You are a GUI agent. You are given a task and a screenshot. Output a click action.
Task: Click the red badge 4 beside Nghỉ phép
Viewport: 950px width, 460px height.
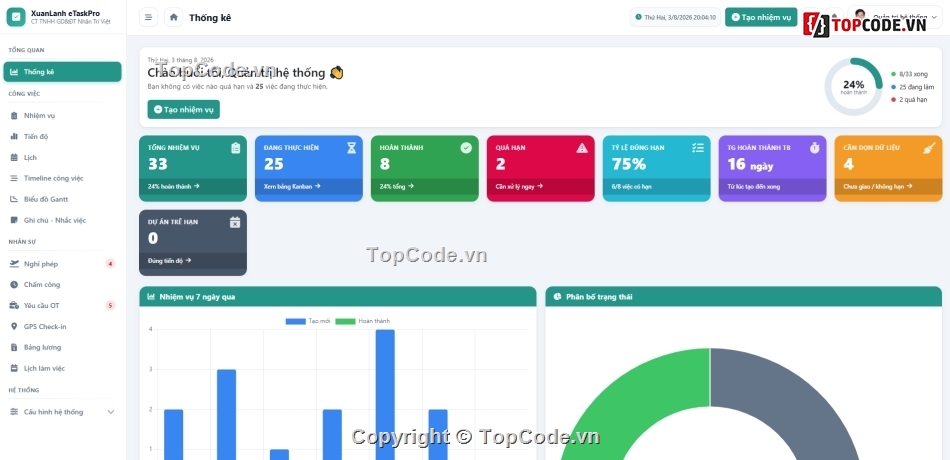110,264
